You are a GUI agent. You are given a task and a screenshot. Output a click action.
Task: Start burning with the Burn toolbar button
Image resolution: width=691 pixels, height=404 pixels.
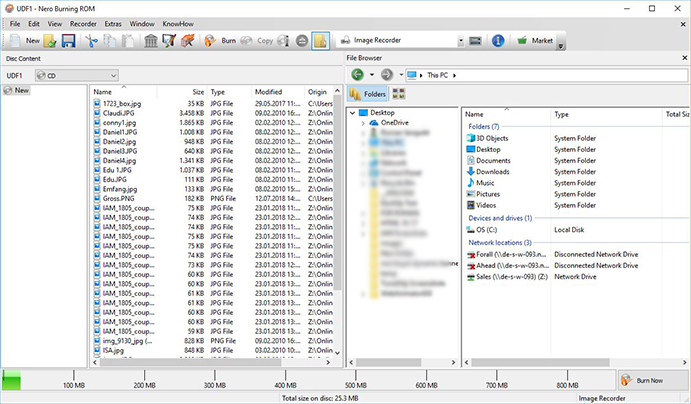[x=220, y=41]
